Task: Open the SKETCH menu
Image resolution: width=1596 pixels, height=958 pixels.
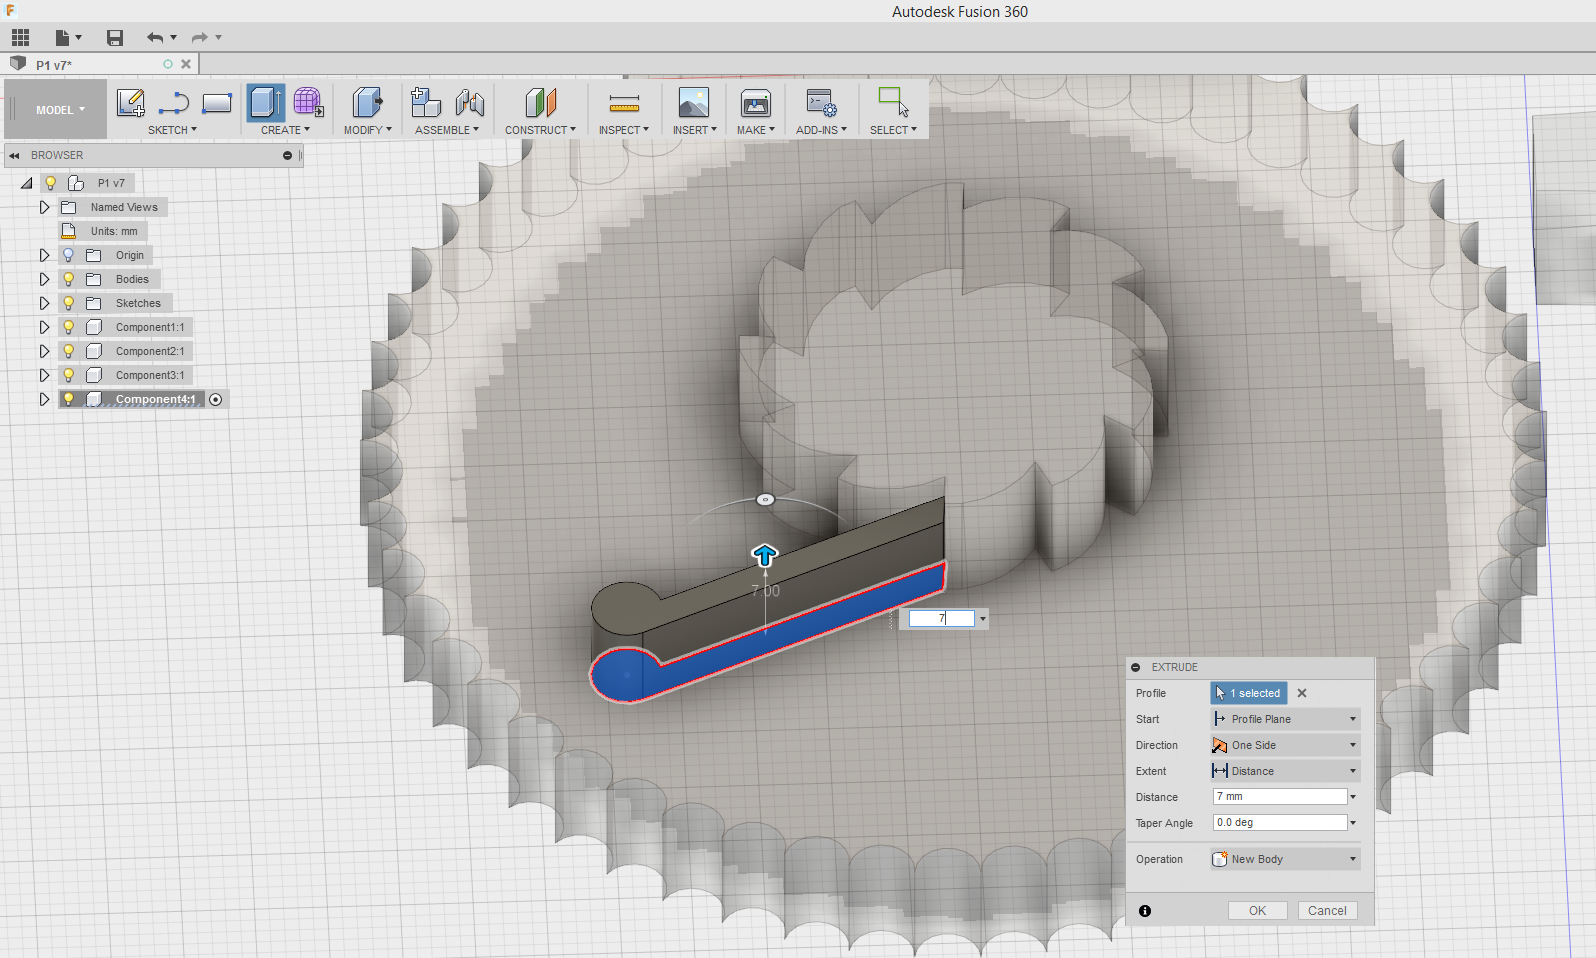Action: 172,130
